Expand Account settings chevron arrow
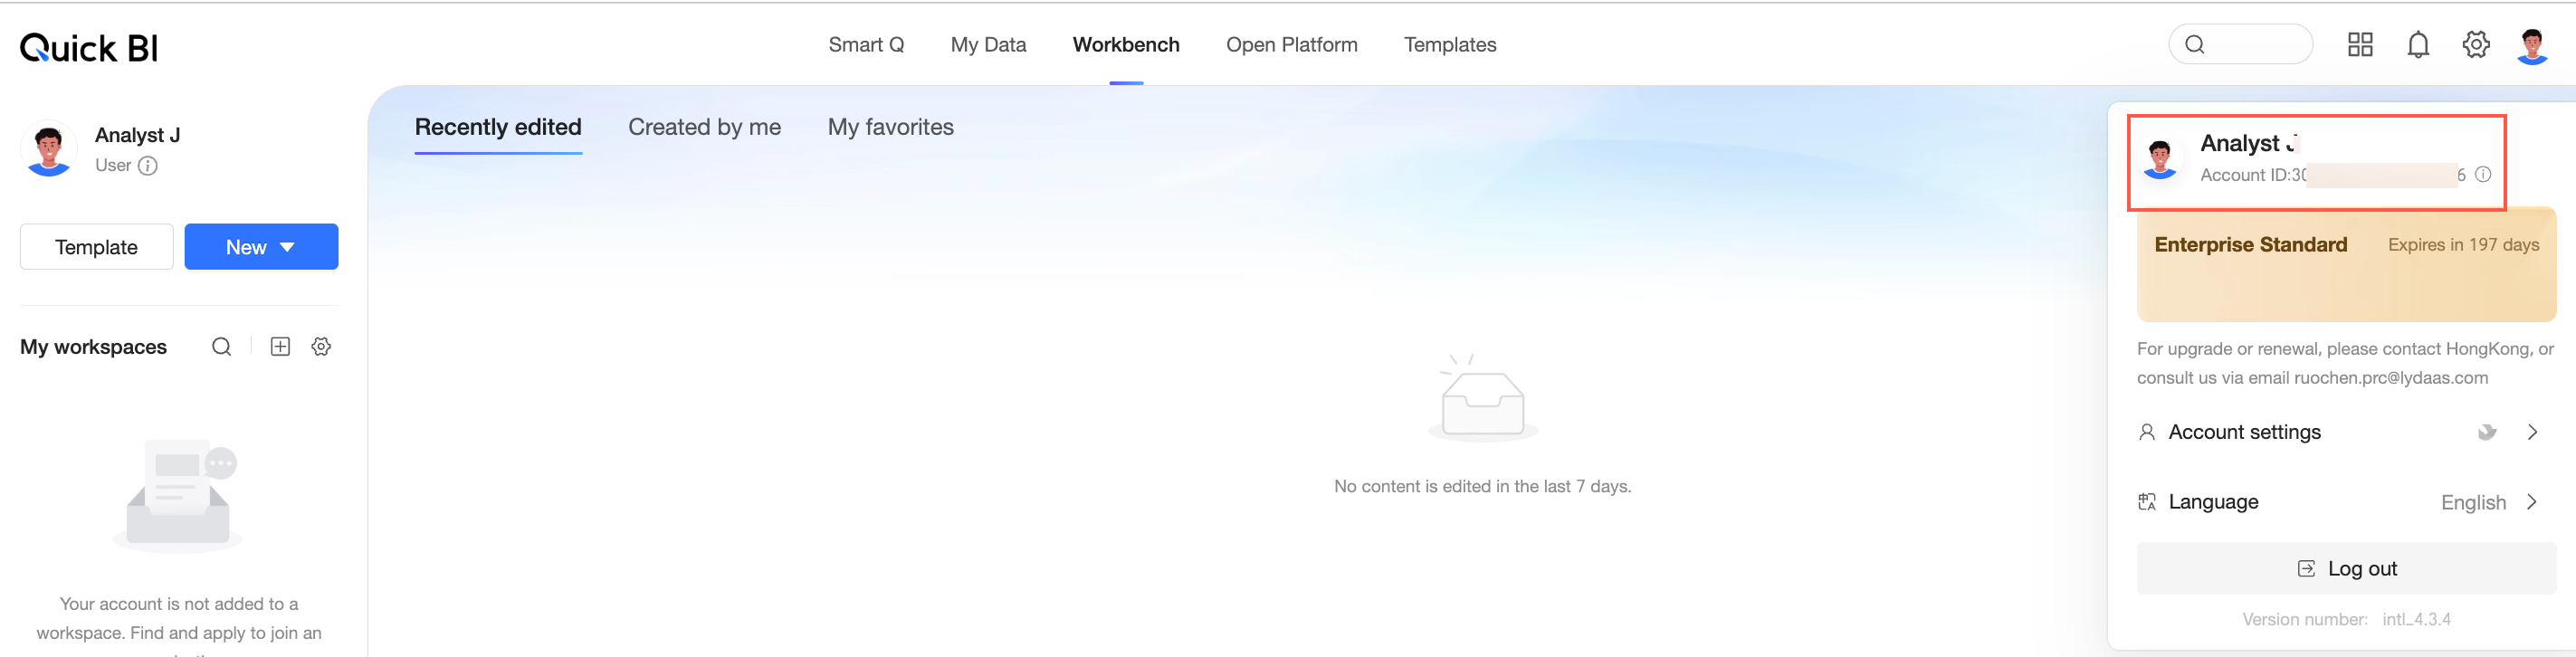2576x657 pixels. point(2532,432)
